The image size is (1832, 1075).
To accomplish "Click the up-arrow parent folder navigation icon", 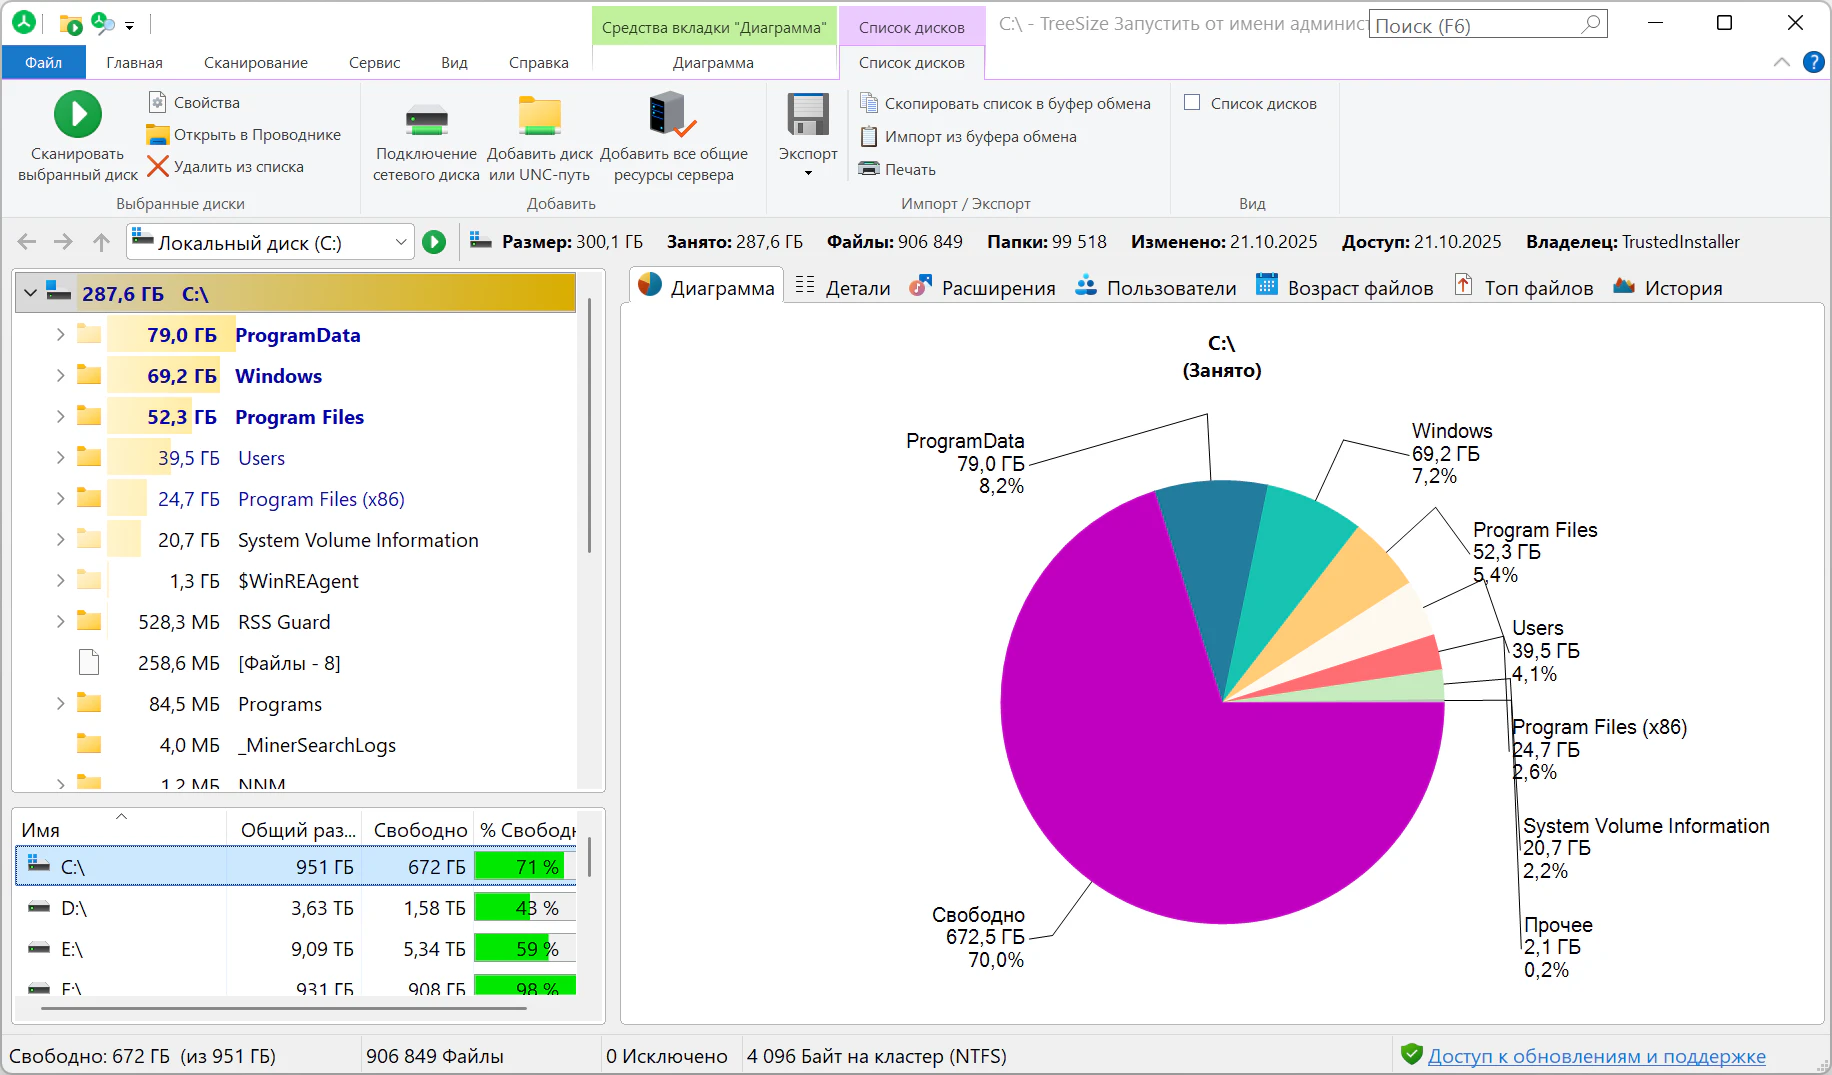I will tap(101, 242).
